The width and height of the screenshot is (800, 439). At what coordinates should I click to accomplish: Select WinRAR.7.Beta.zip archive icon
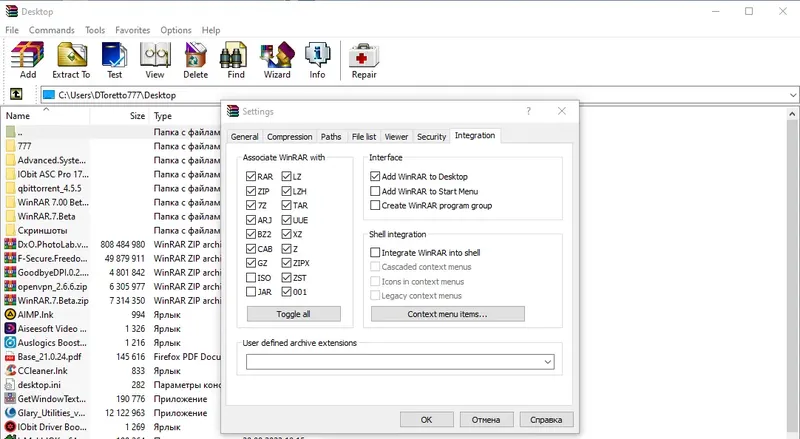(x=10, y=301)
